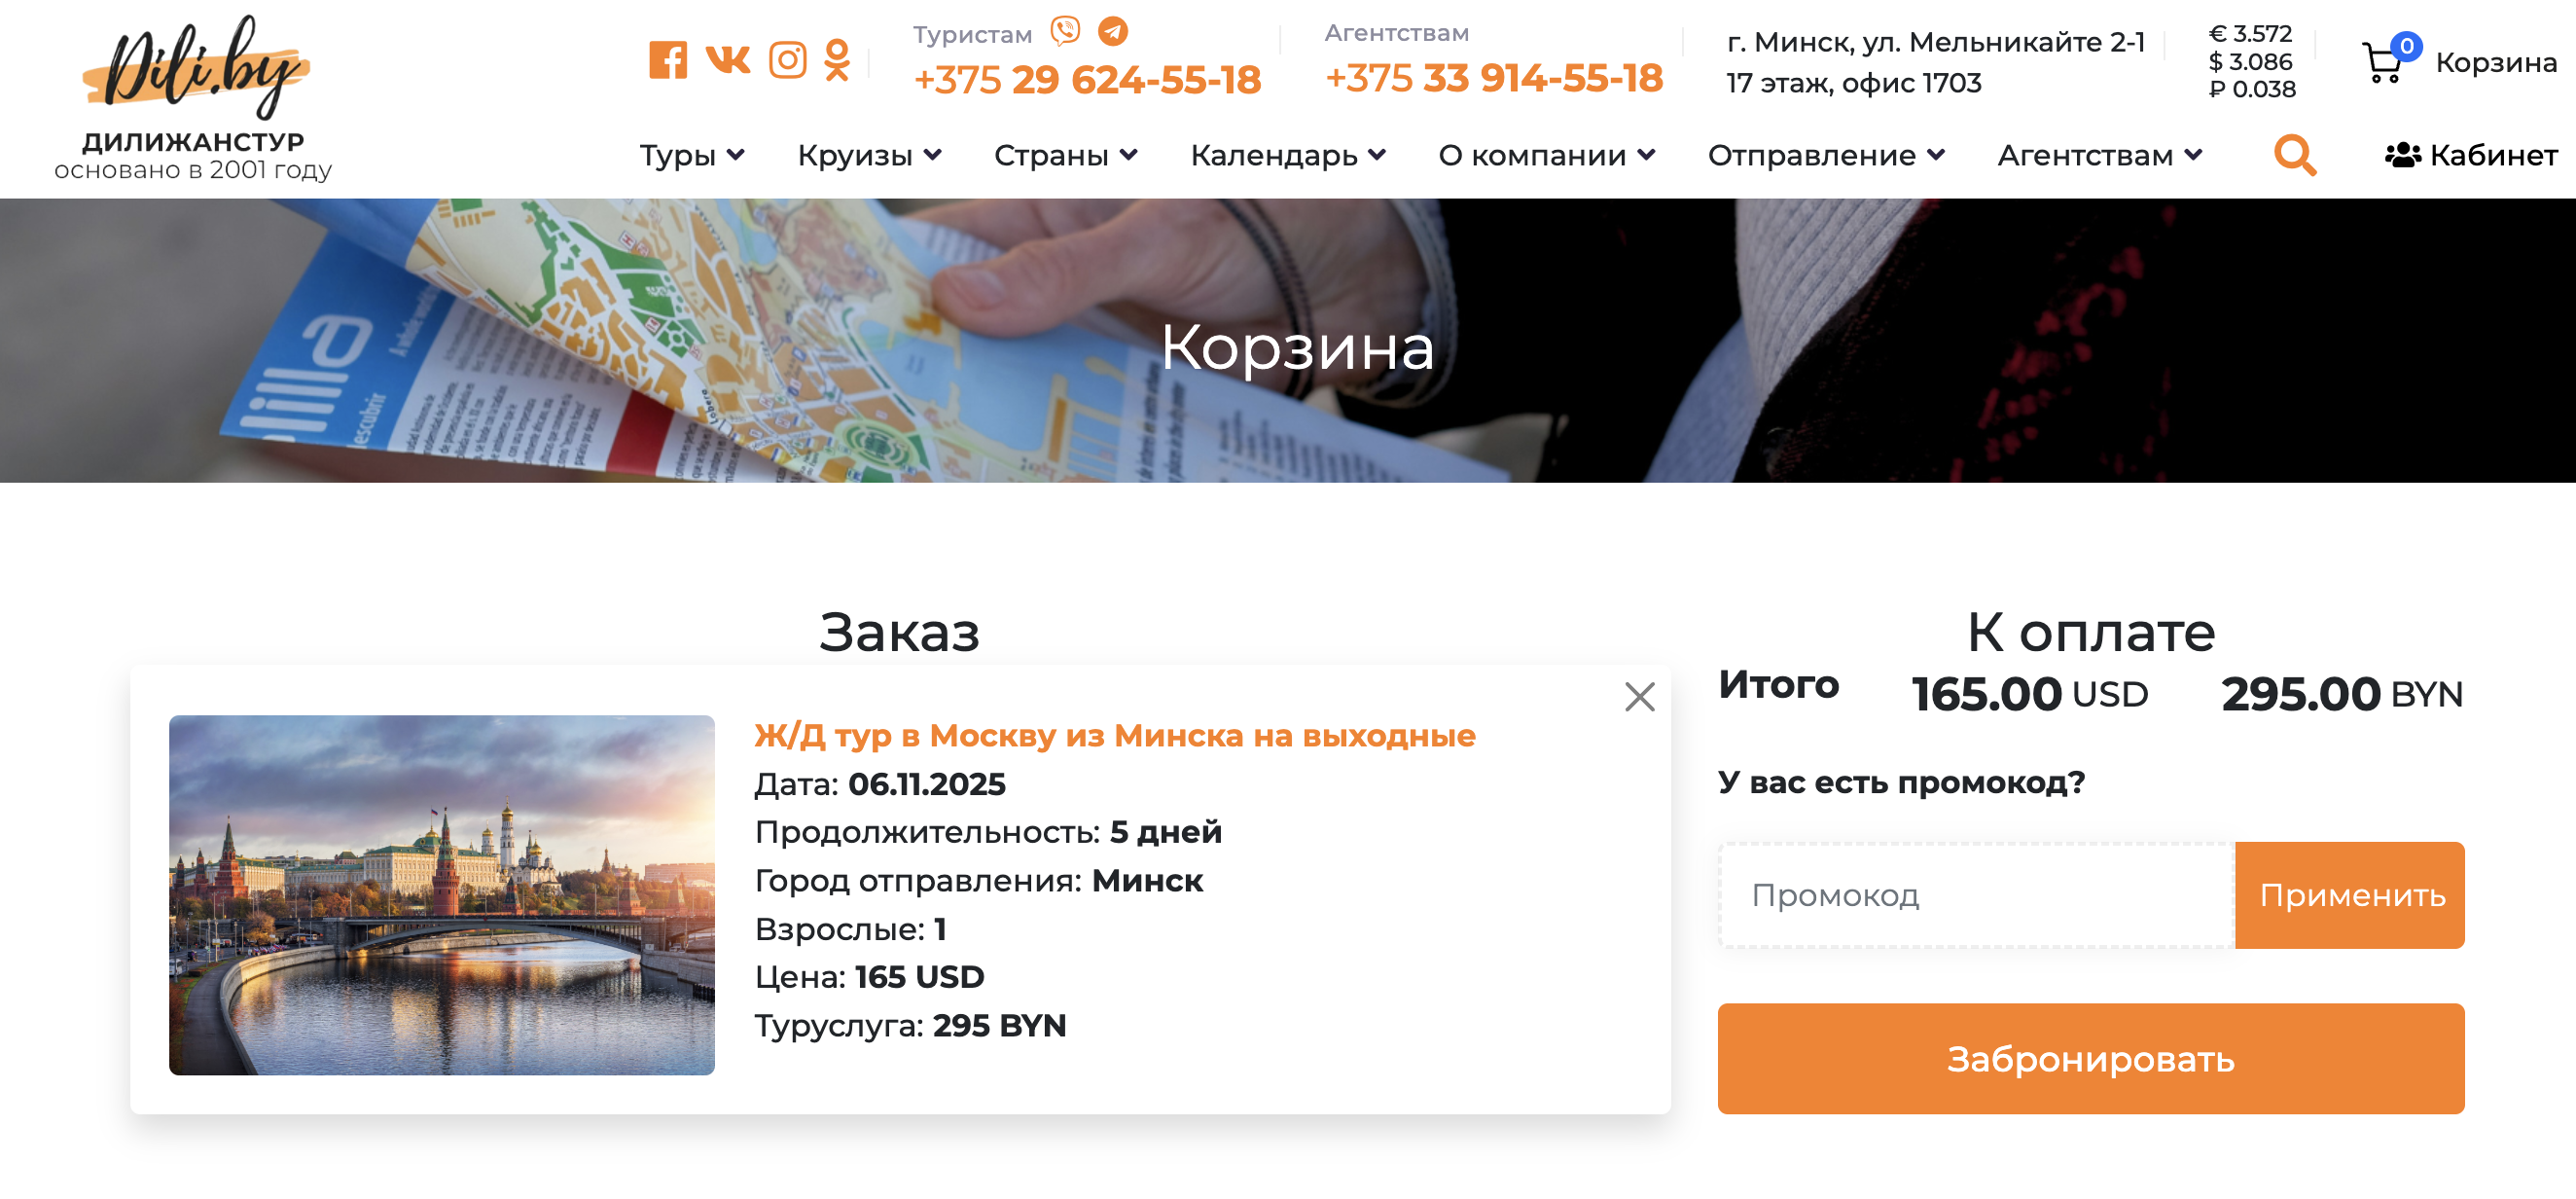Open the Facebook page icon
This screenshot has width=2576, height=1199.
[x=670, y=61]
